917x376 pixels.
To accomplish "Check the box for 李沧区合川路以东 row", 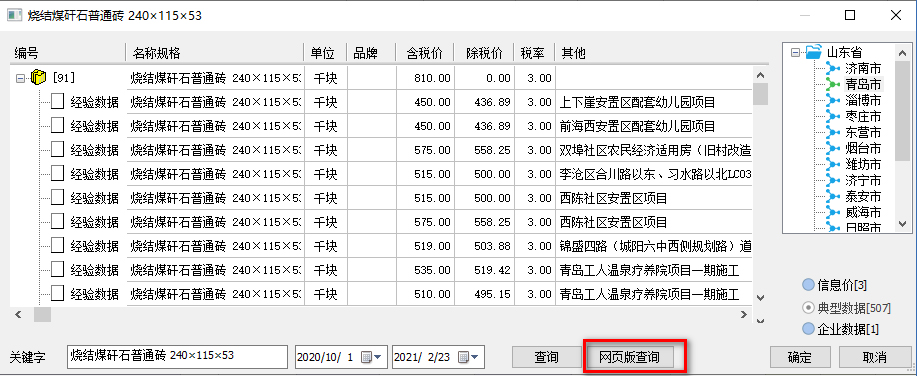I will pos(57,174).
